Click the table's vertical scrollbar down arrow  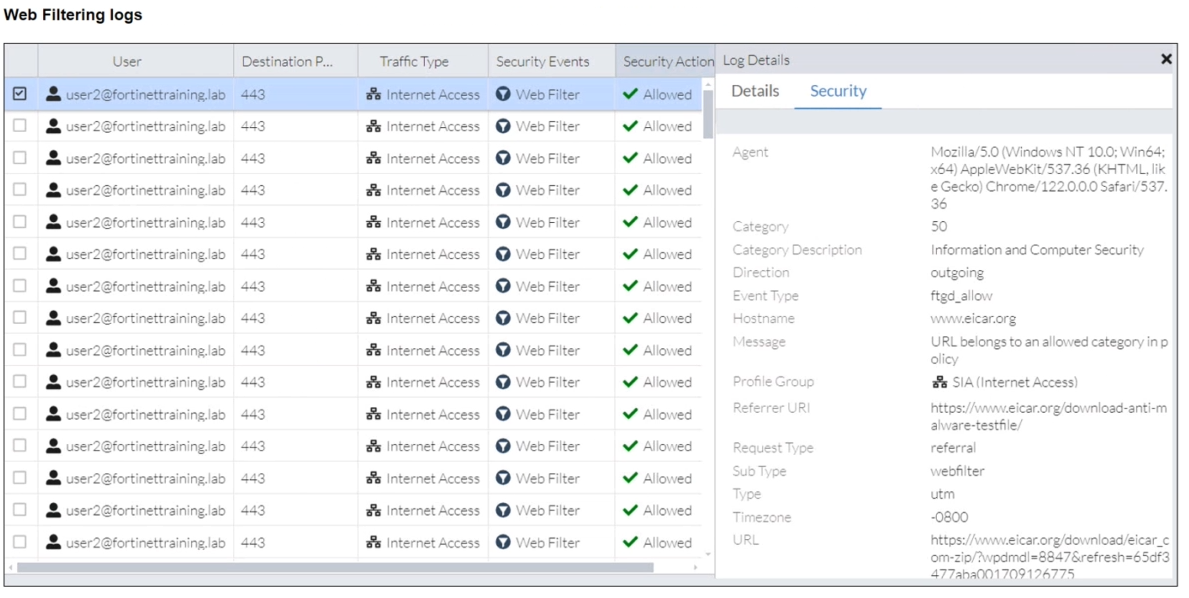pyautogui.click(x=708, y=554)
